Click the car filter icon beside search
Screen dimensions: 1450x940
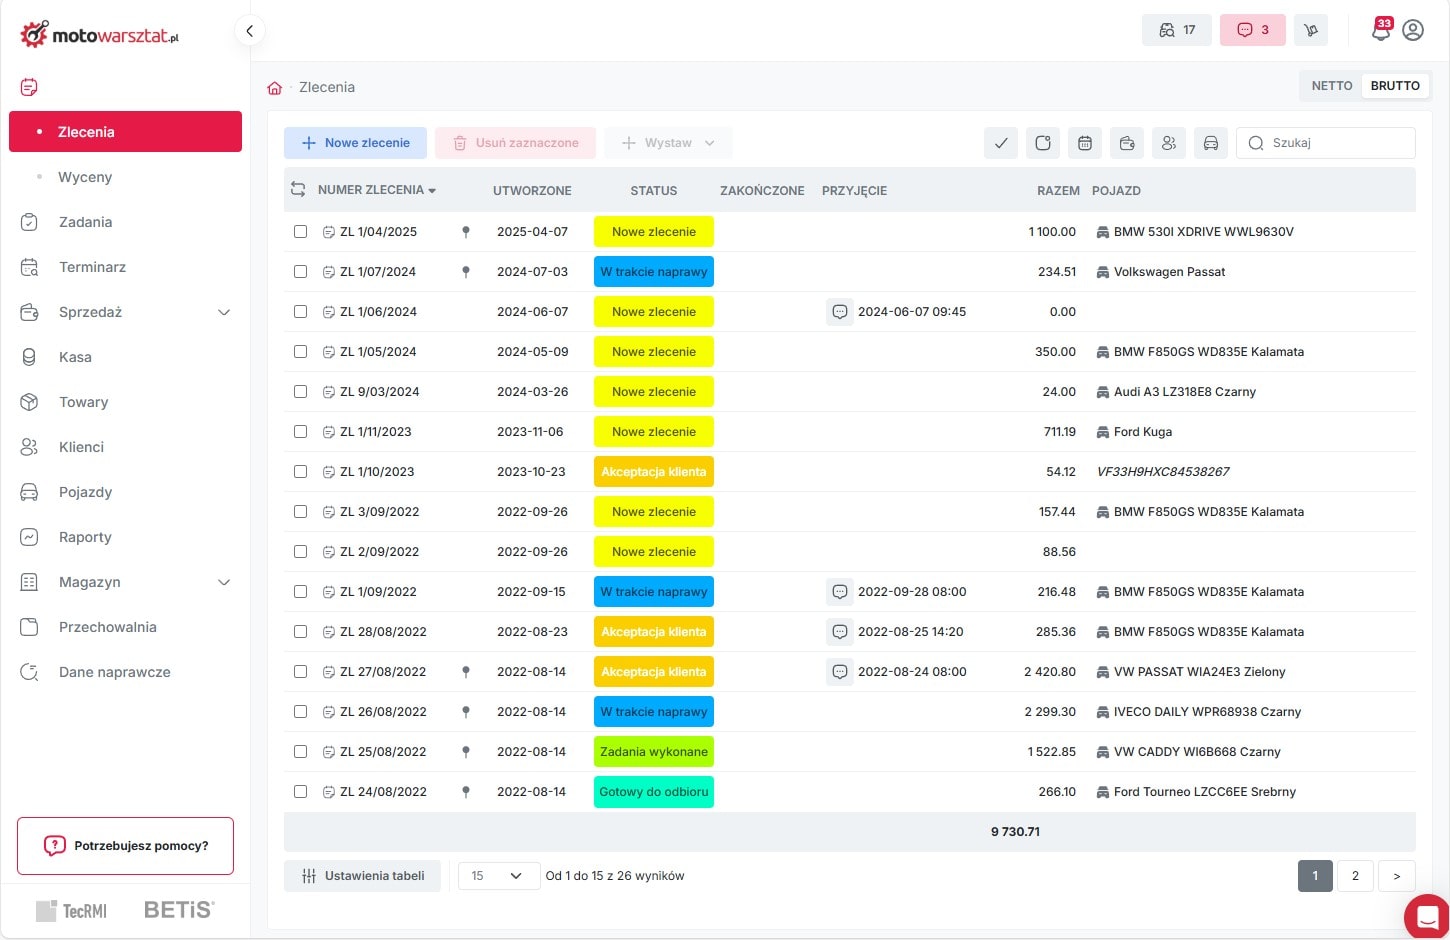1210,143
